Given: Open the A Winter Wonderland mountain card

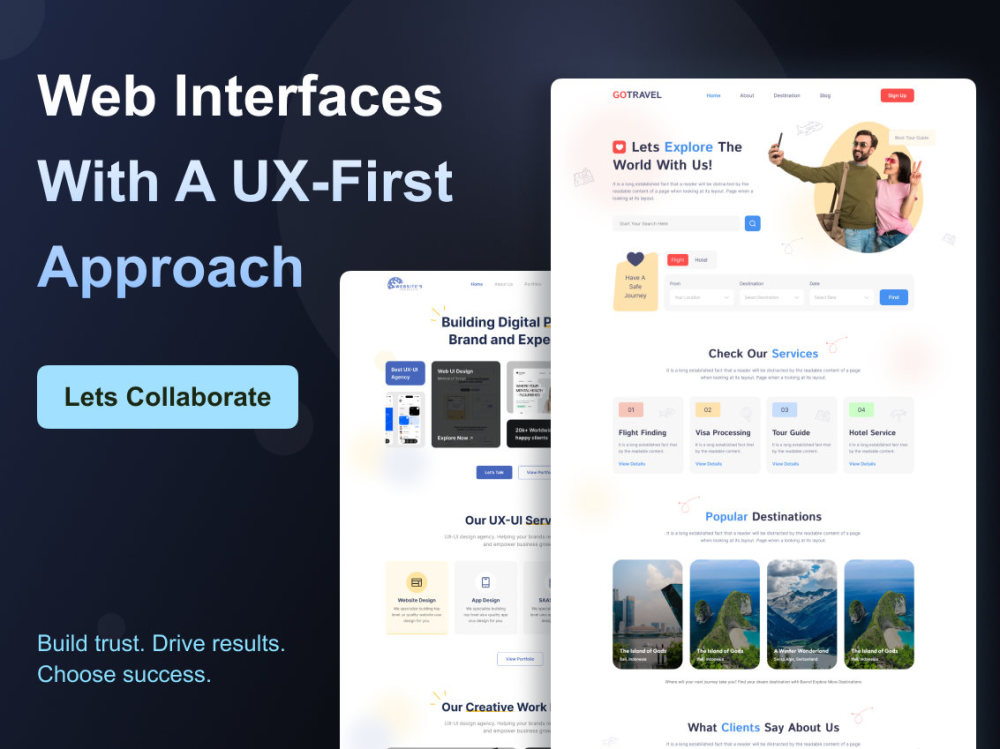Looking at the screenshot, I should click(x=802, y=614).
